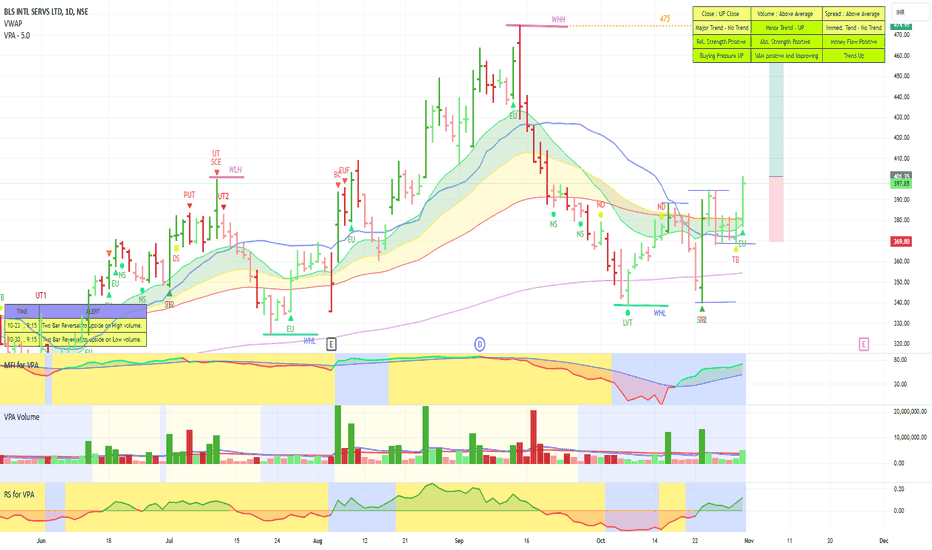Viewport: 932px width, 550px height.
Task: Click the 'Money Flow Positive' cell
Action: pyautogui.click(x=853, y=42)
